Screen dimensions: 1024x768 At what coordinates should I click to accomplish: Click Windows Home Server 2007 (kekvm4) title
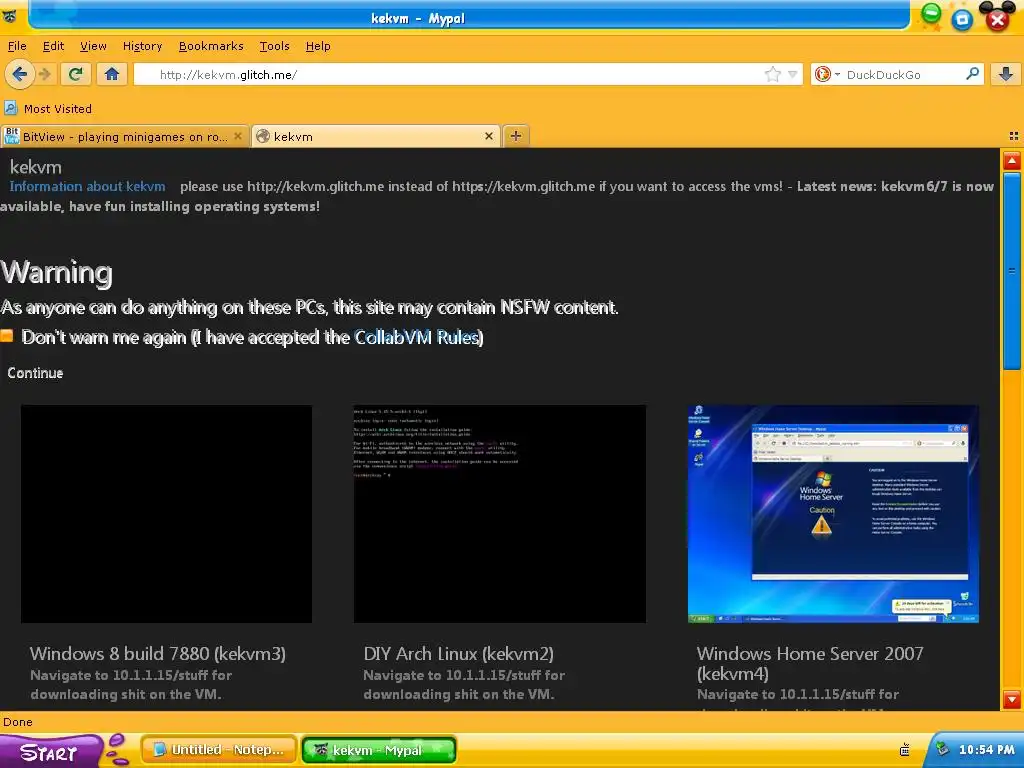tap(810, 664)
